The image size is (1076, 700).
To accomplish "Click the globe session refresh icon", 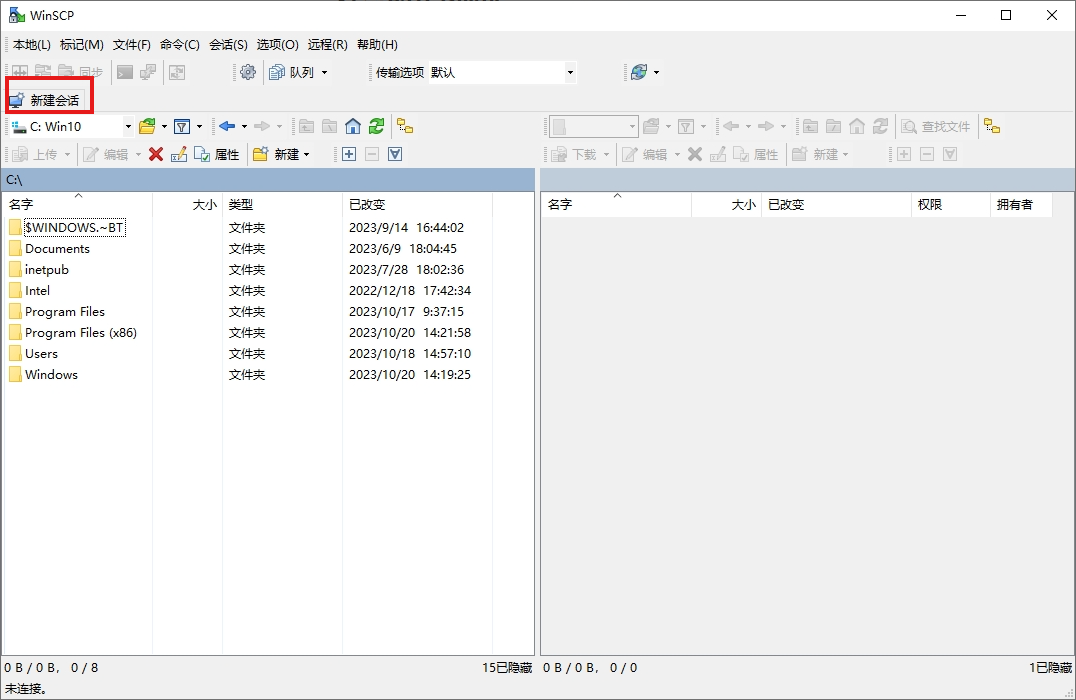I will pyautogui.click(x=639, y=72).
